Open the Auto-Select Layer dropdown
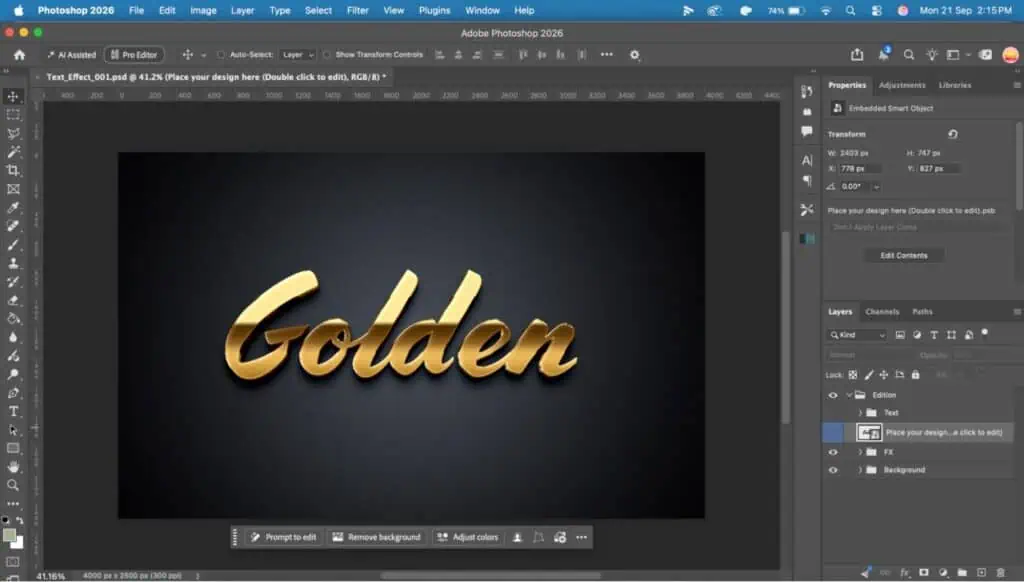 tap(298, 55)
